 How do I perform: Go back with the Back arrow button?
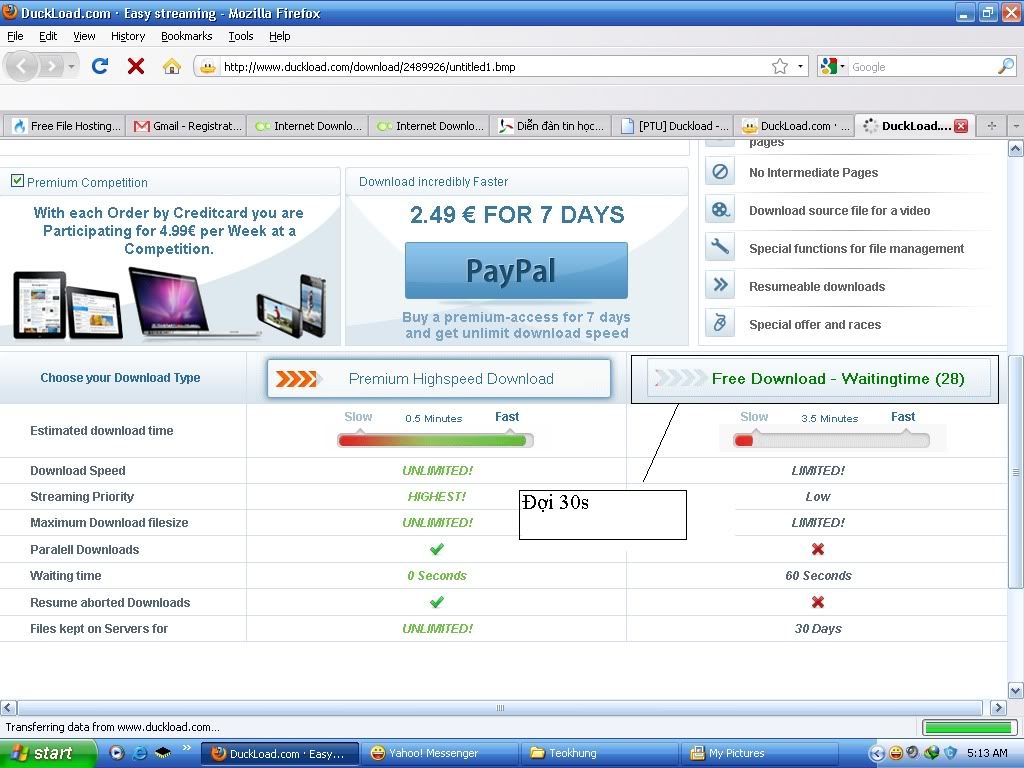(x=22, y=66)
